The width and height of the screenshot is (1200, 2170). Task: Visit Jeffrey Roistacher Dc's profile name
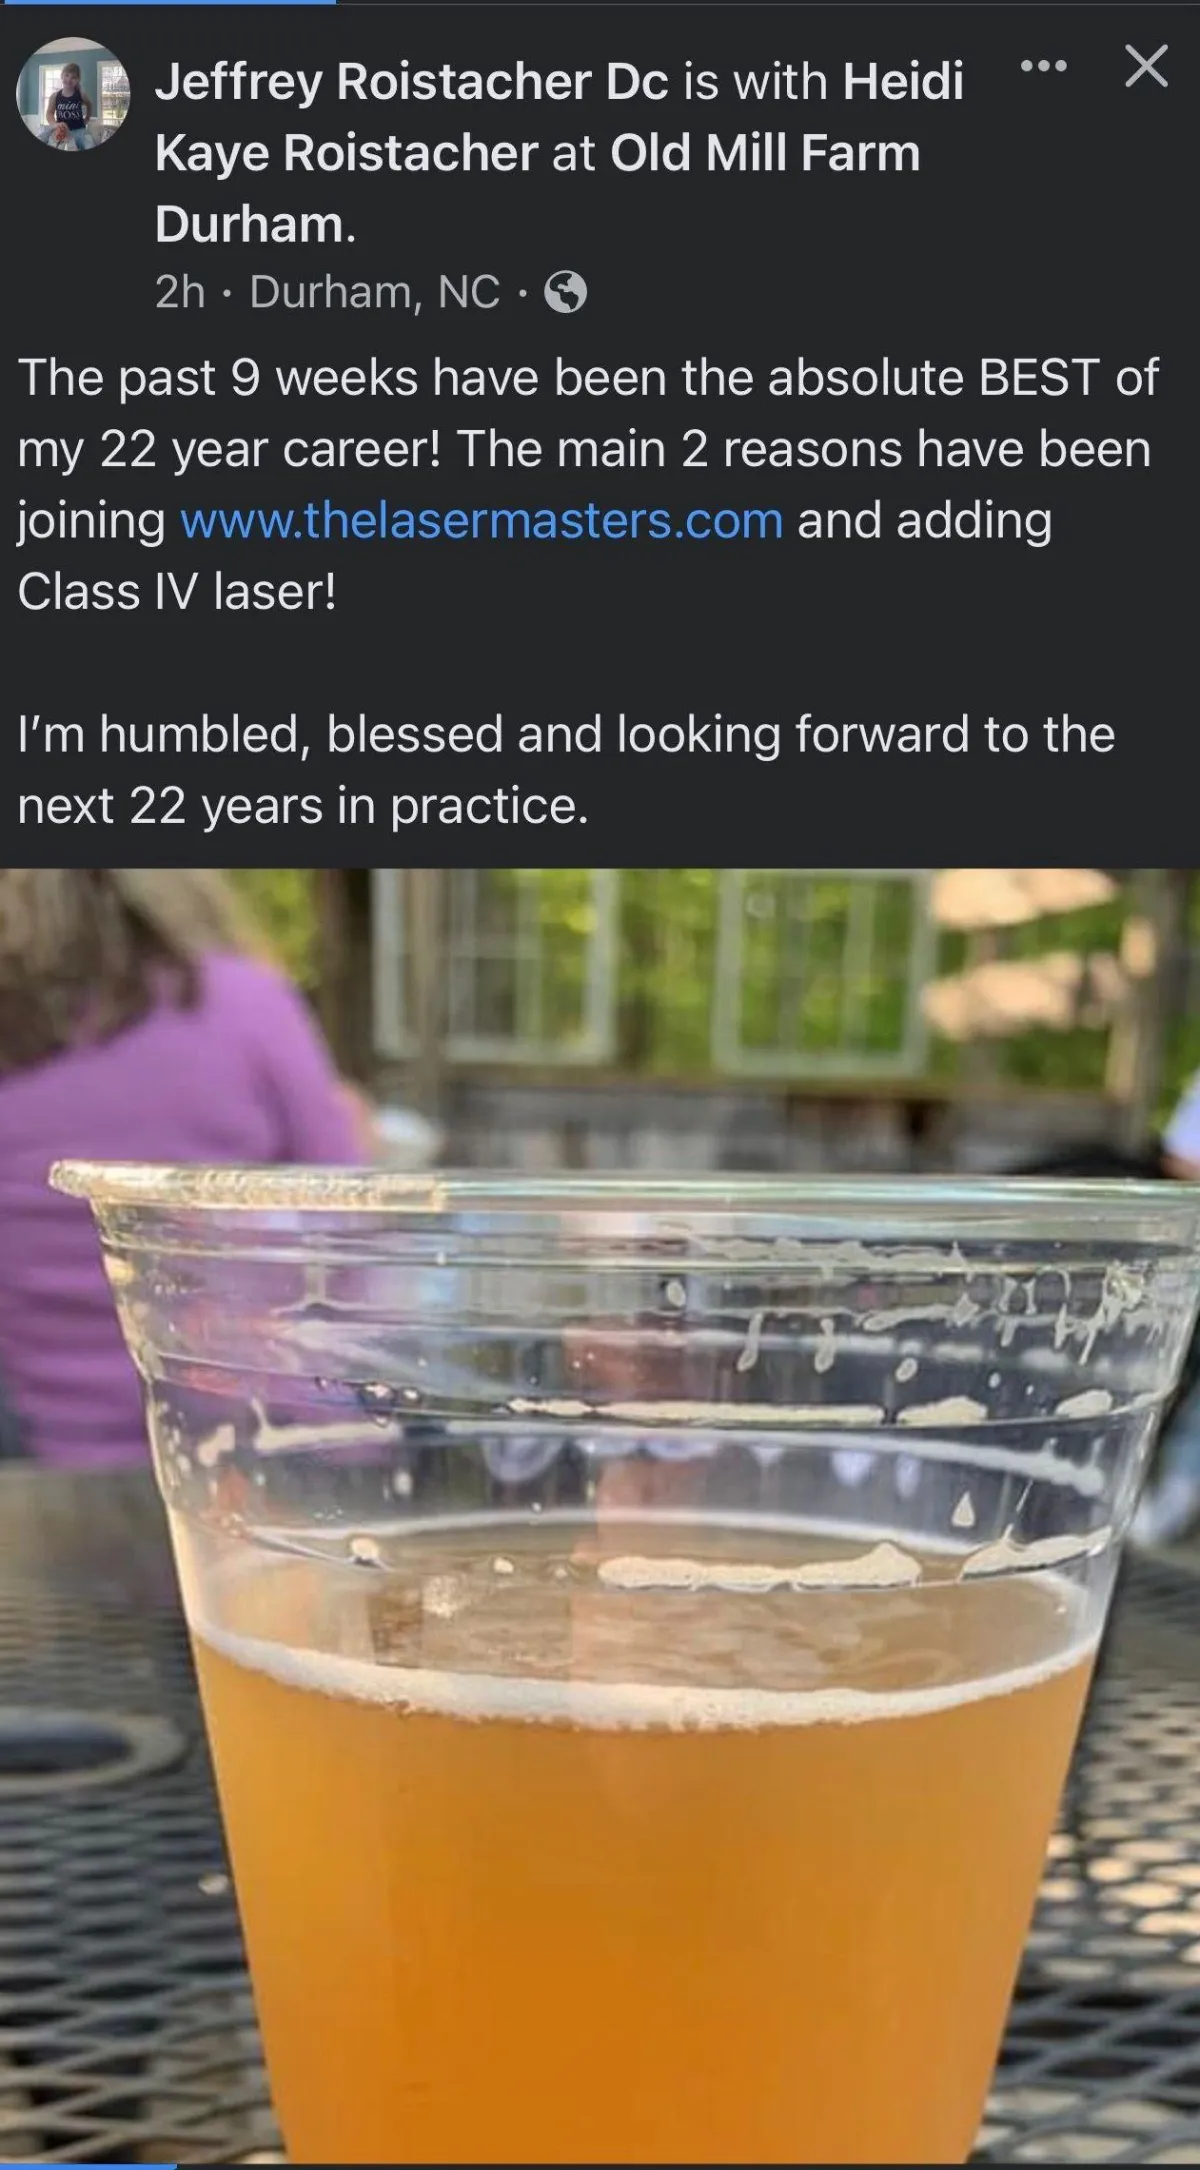click(x=411, y=82)
